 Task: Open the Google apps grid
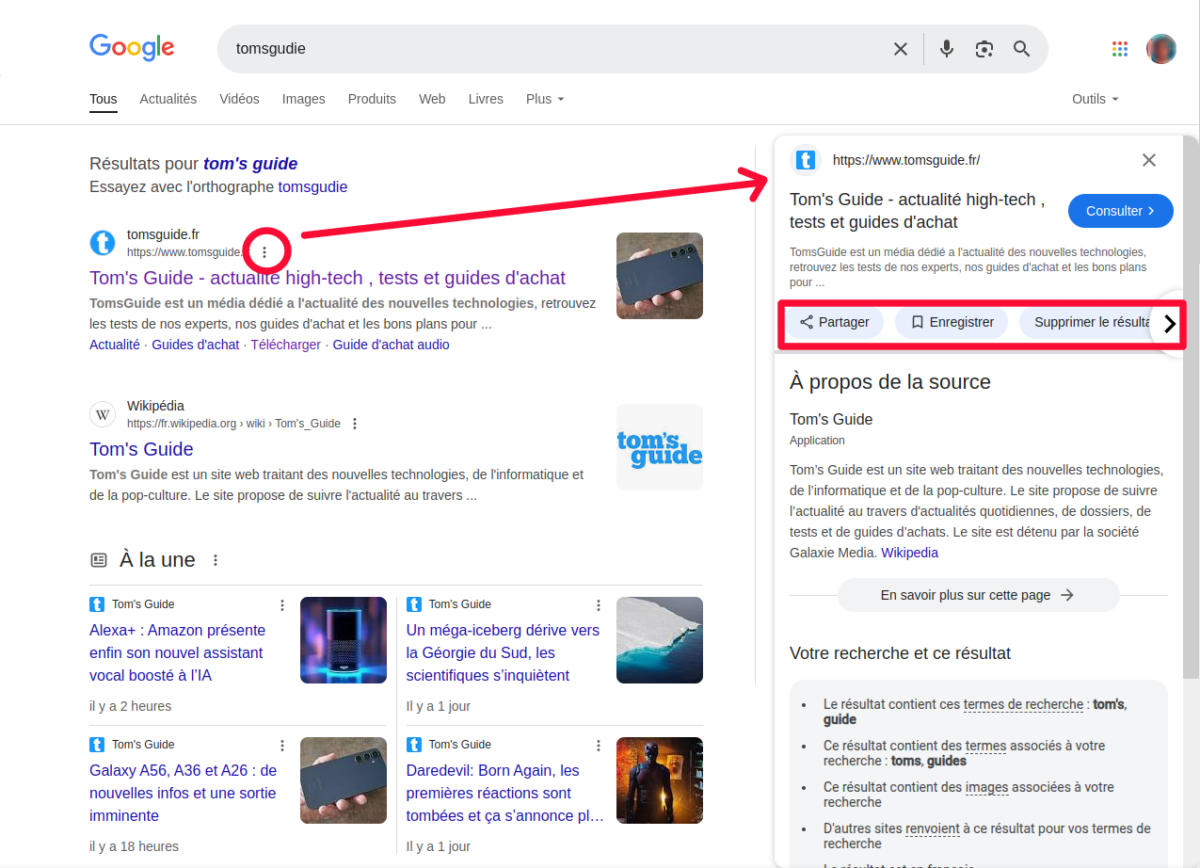1120,49
